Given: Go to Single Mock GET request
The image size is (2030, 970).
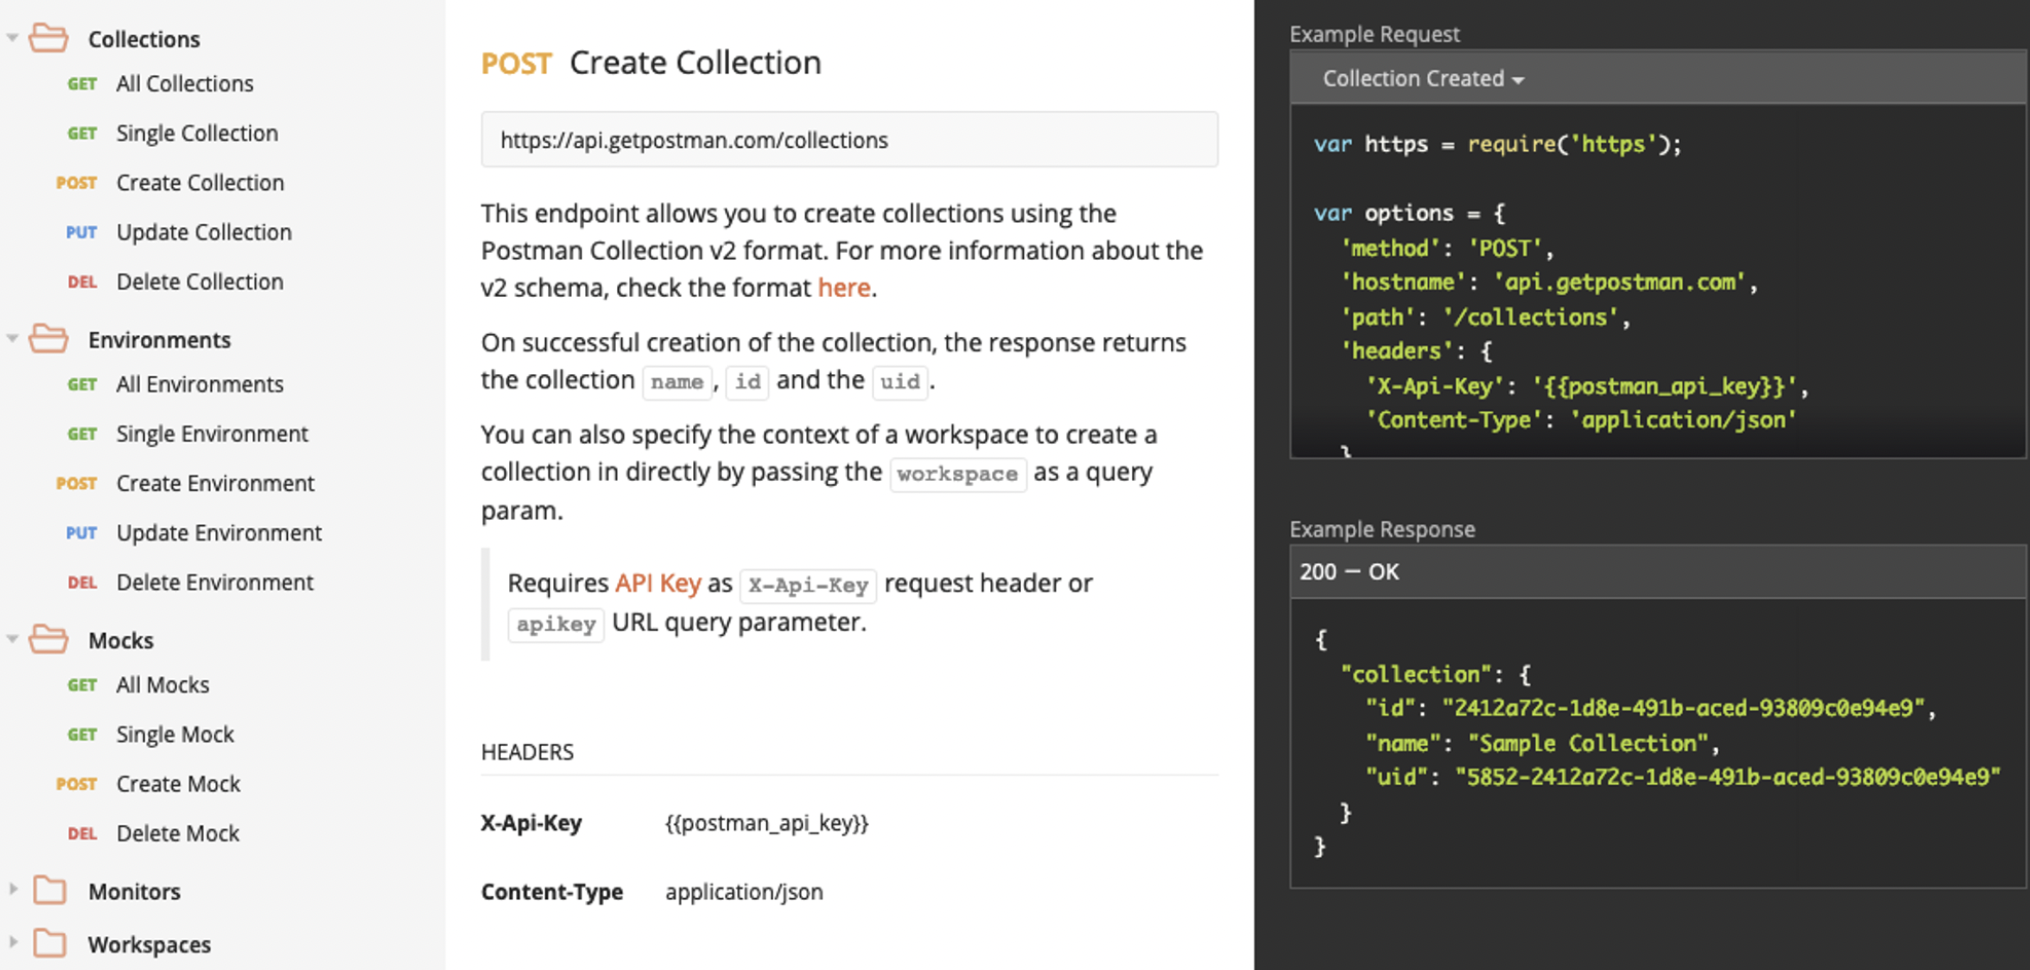Looking at the screenshot, I should pyautogui.click(x=174, y=734).
